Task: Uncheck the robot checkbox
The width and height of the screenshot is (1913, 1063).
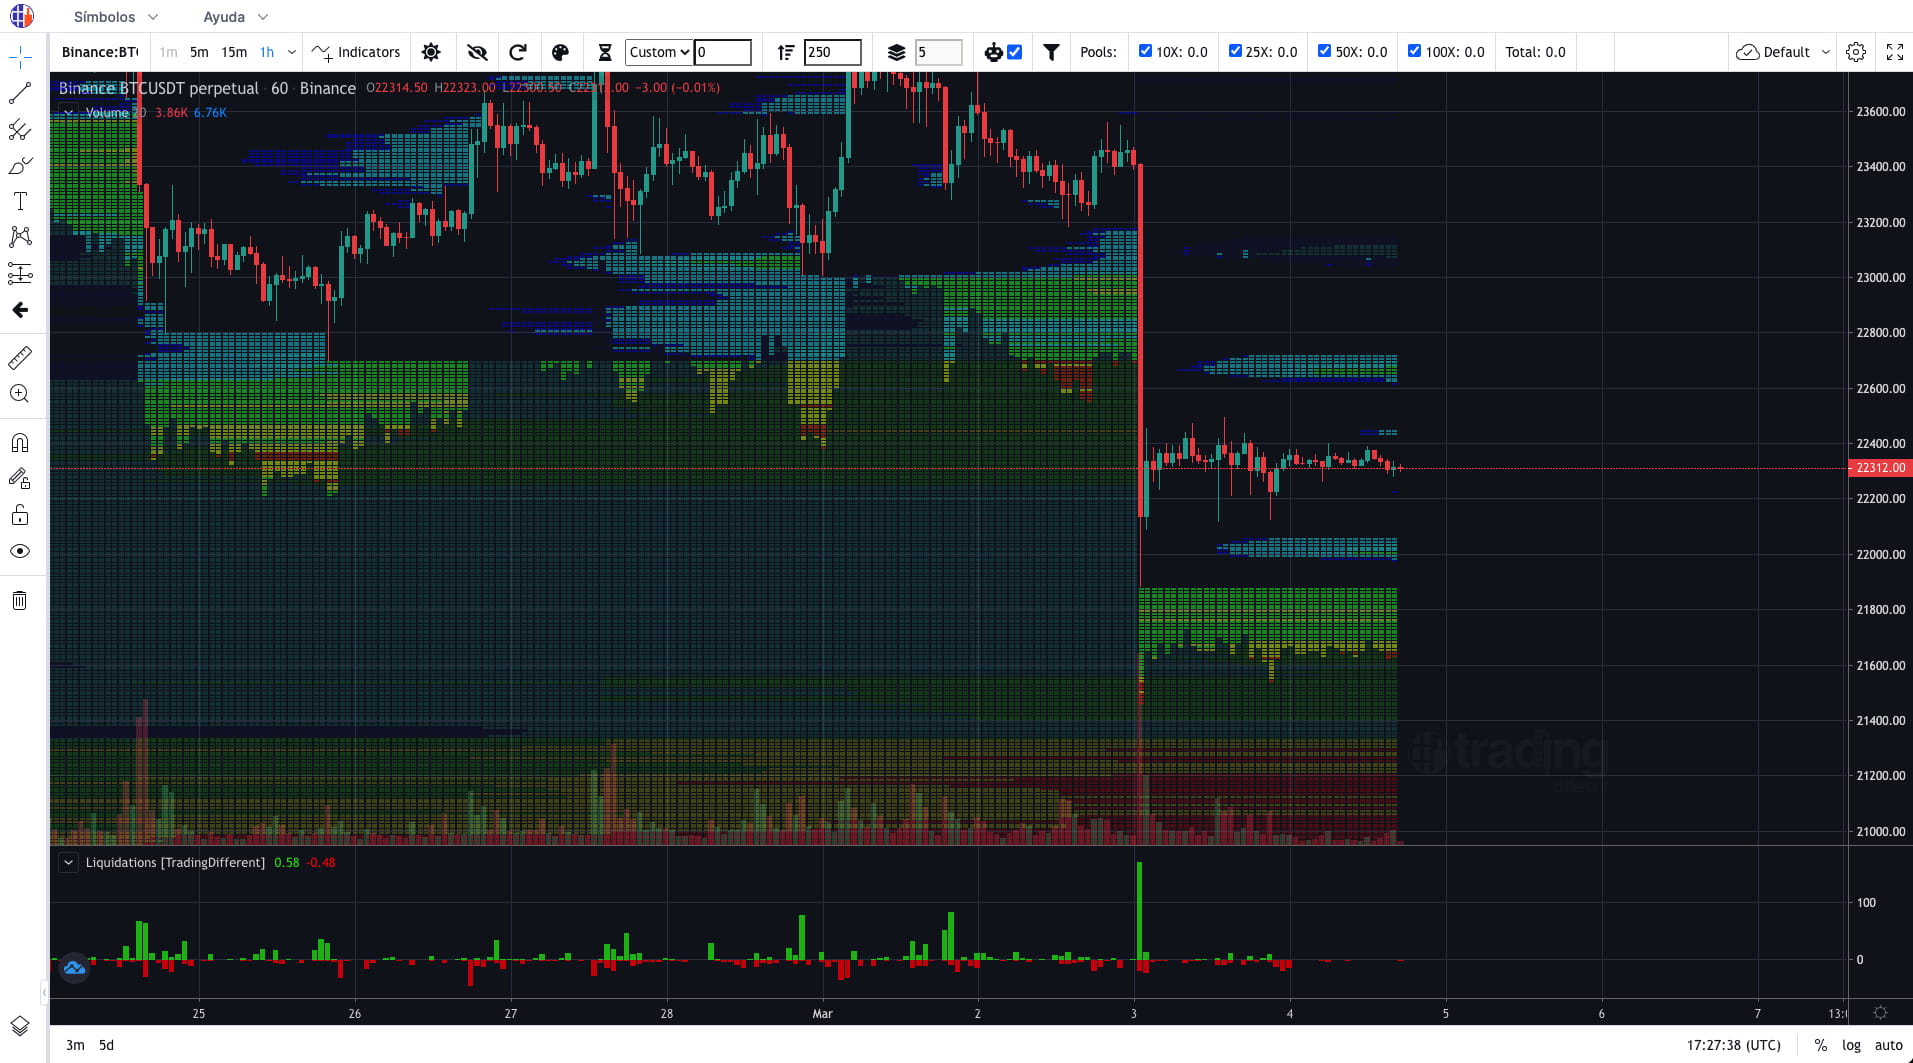Action: tap(1015, 52)
